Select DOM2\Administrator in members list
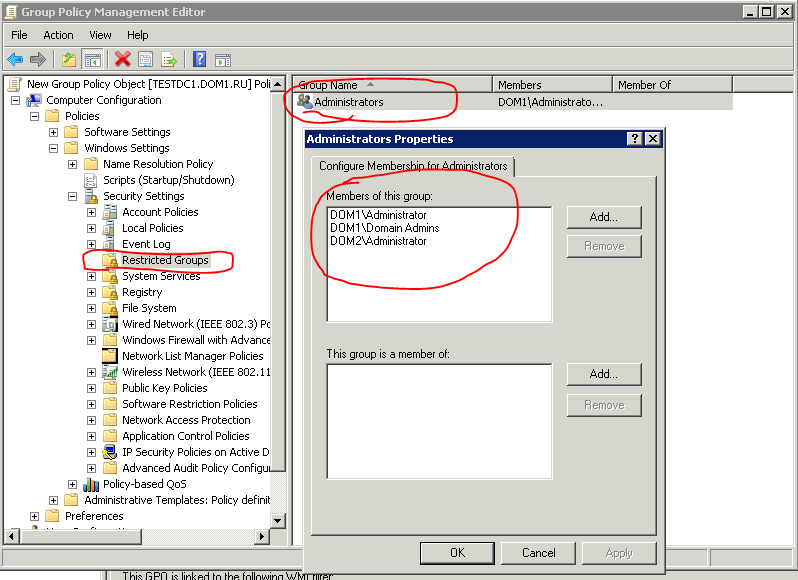 pos(378,241)
